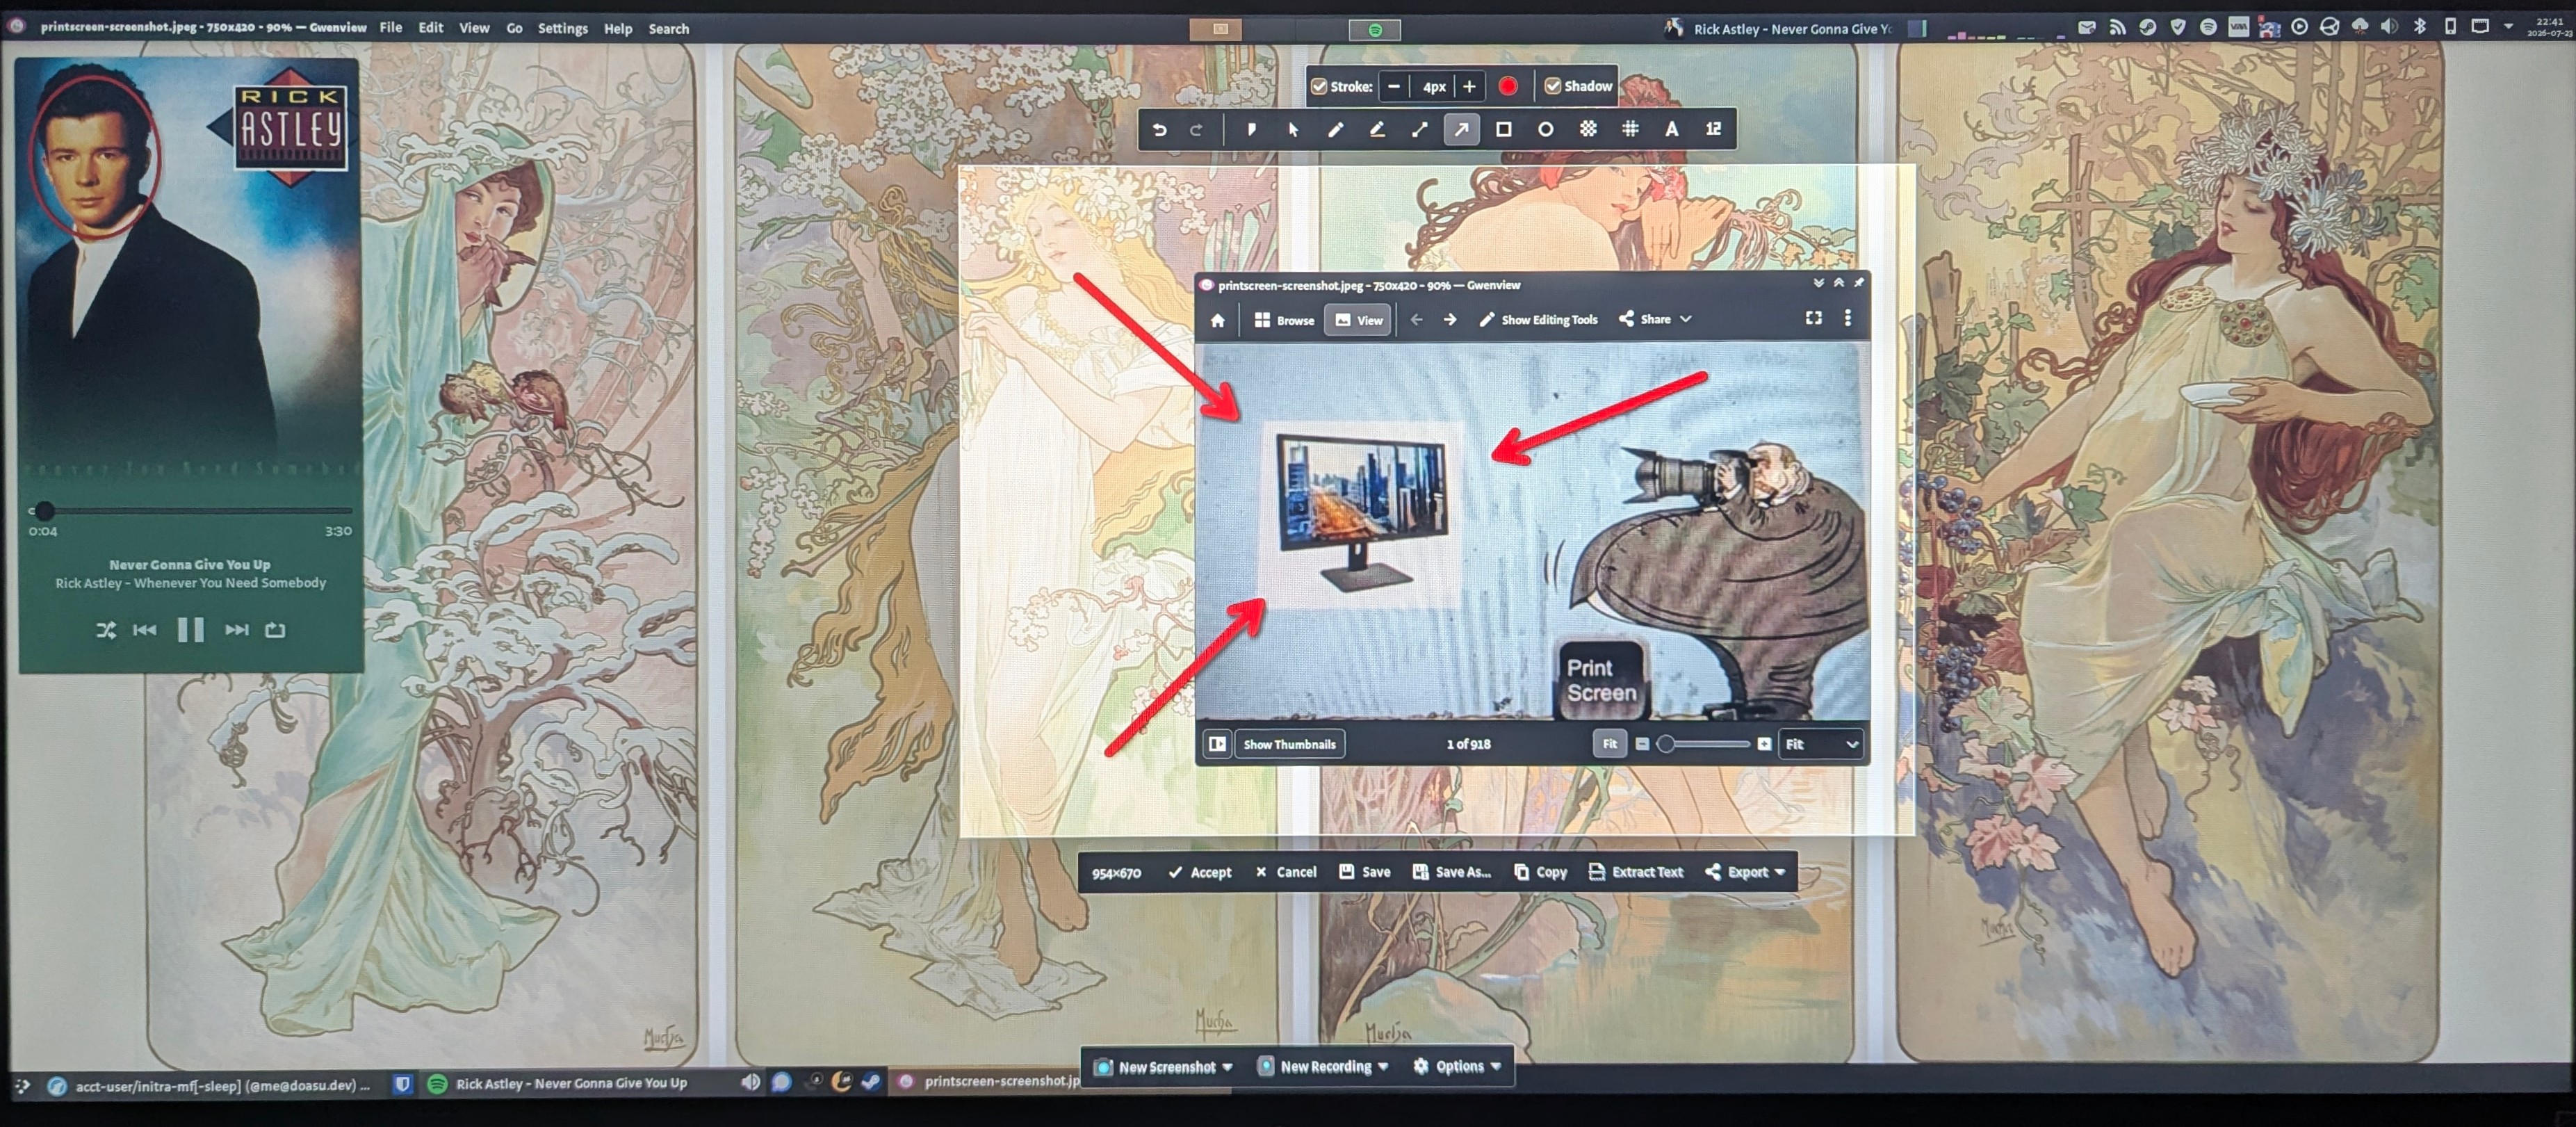Open the Export dropdown

click(1745, 872)
